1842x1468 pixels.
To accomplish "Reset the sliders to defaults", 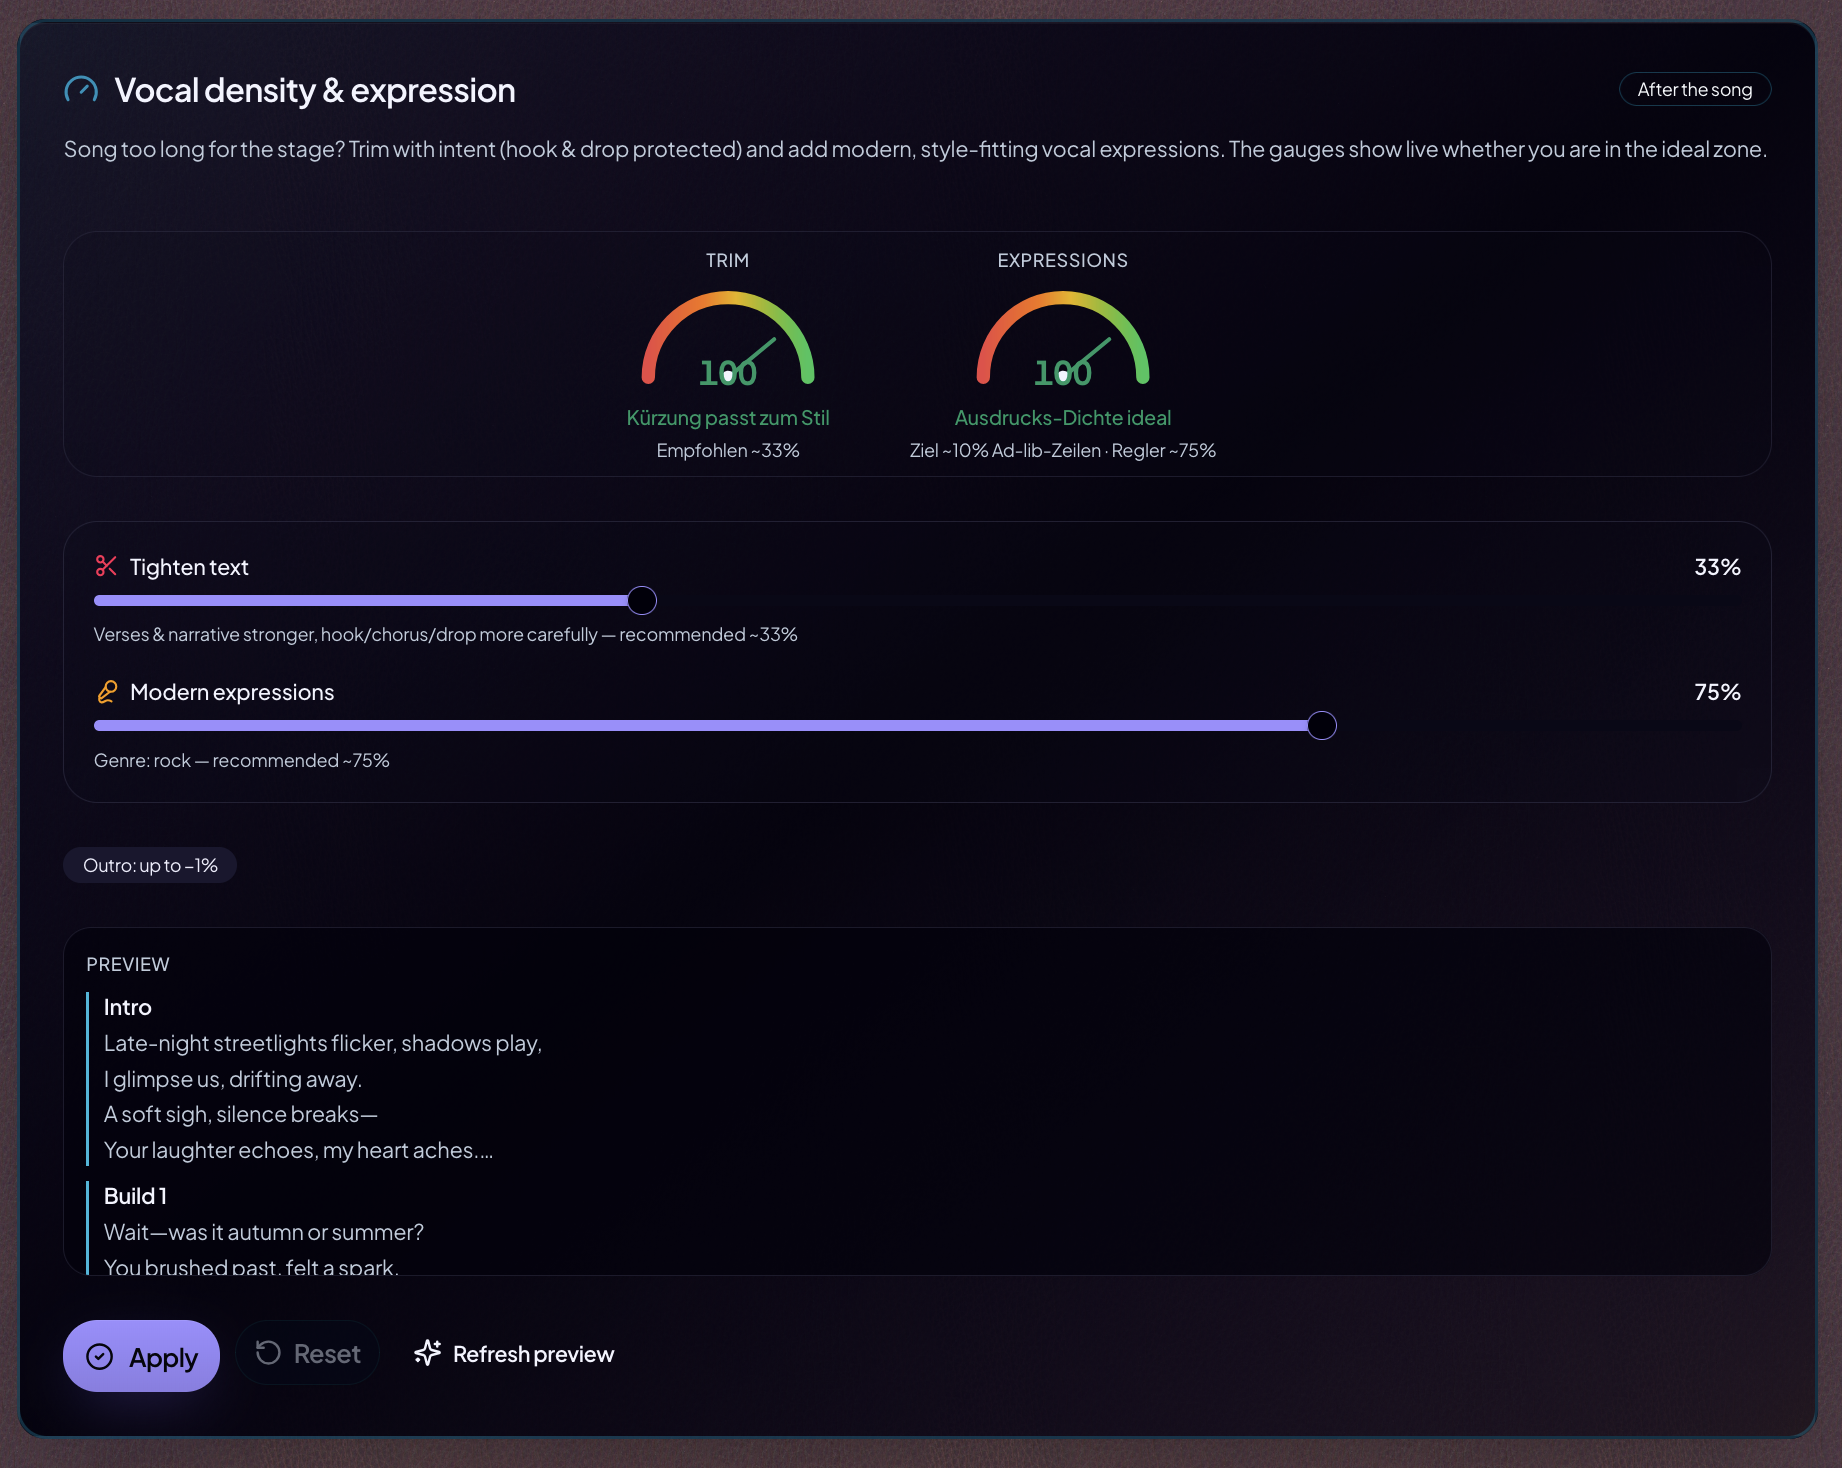I will pos(307,1353).
